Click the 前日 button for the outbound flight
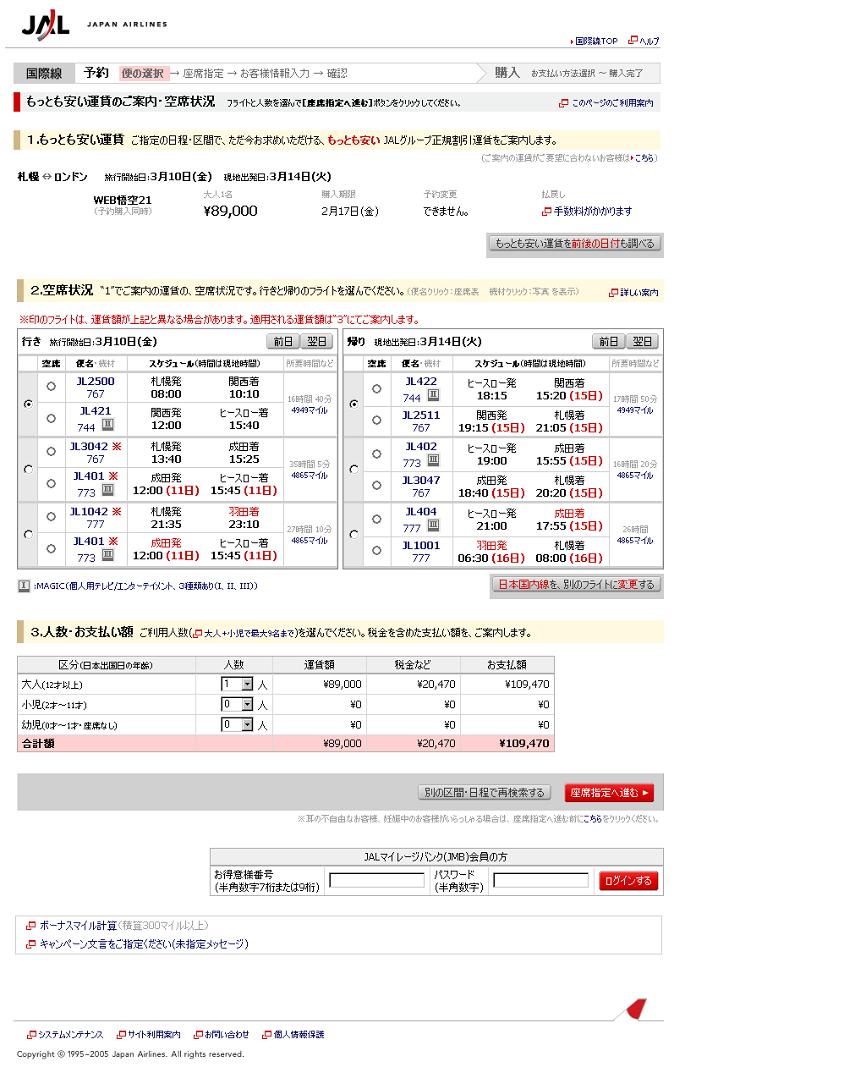 pyautogui.click(x=283, y=342)
